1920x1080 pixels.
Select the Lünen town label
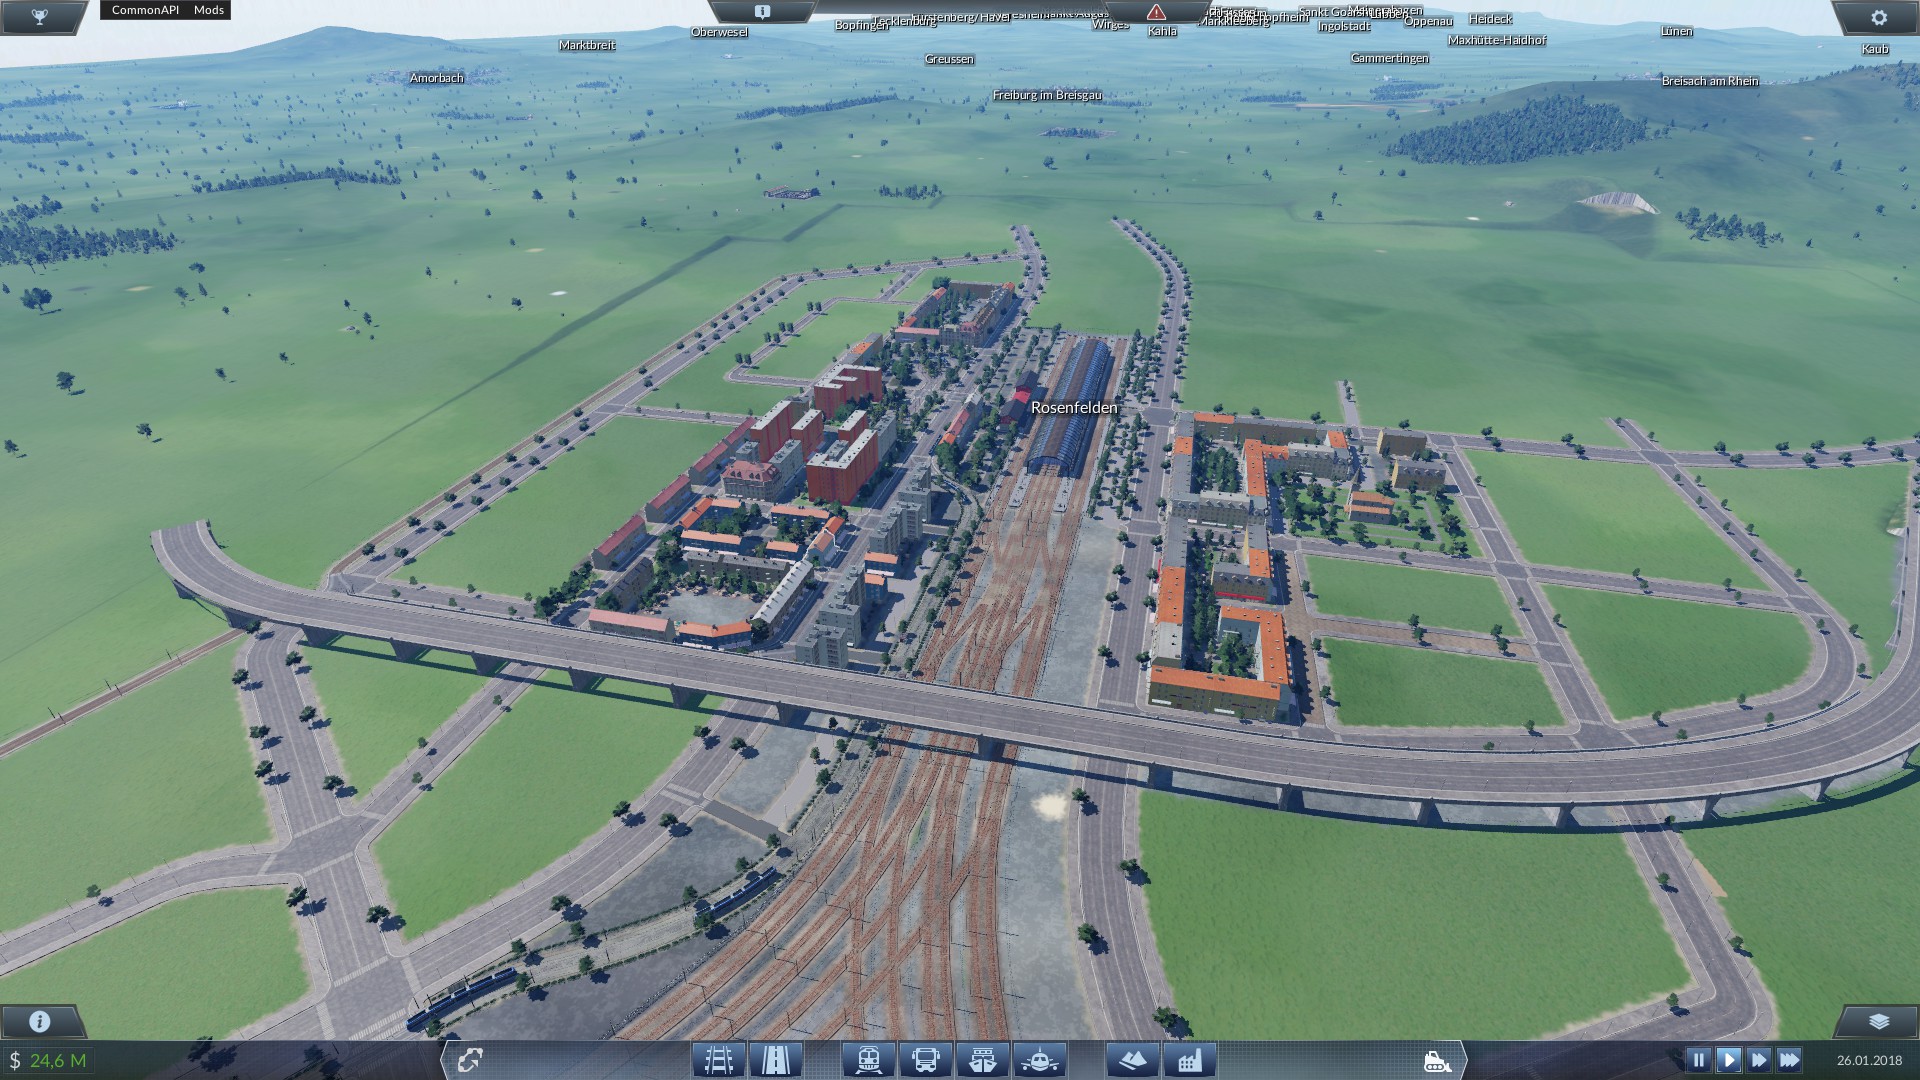(1676, 31)
